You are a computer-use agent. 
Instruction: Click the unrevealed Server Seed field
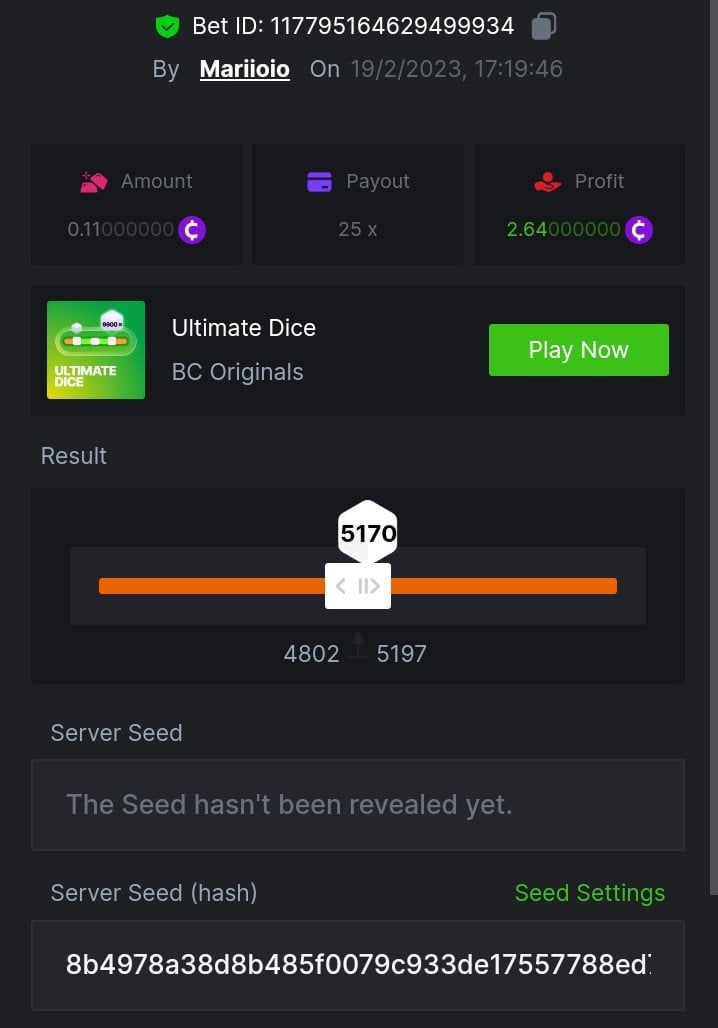(x=357, y=805)
